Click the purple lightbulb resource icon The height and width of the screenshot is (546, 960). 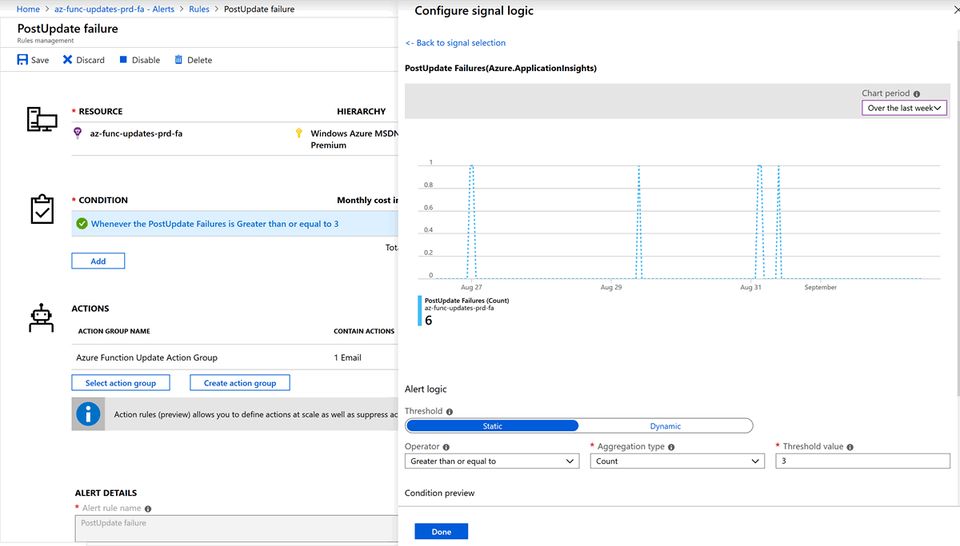coord(77,133)
